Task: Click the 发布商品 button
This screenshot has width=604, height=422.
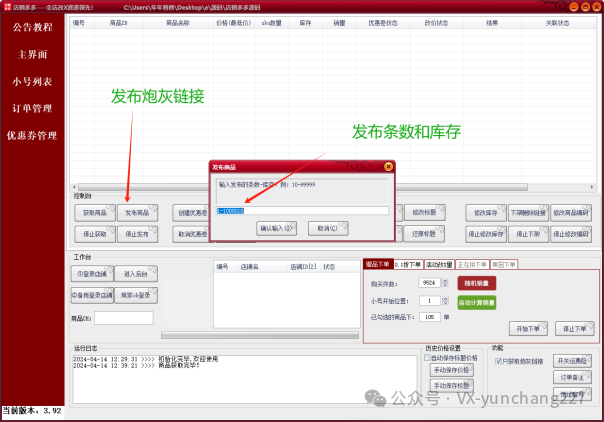Action: click(137, 213)
